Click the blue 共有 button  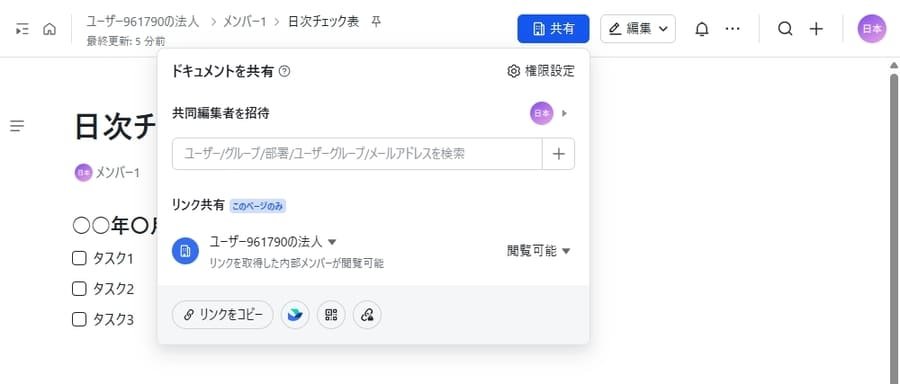pyautogui.click(x=553, y=29)
